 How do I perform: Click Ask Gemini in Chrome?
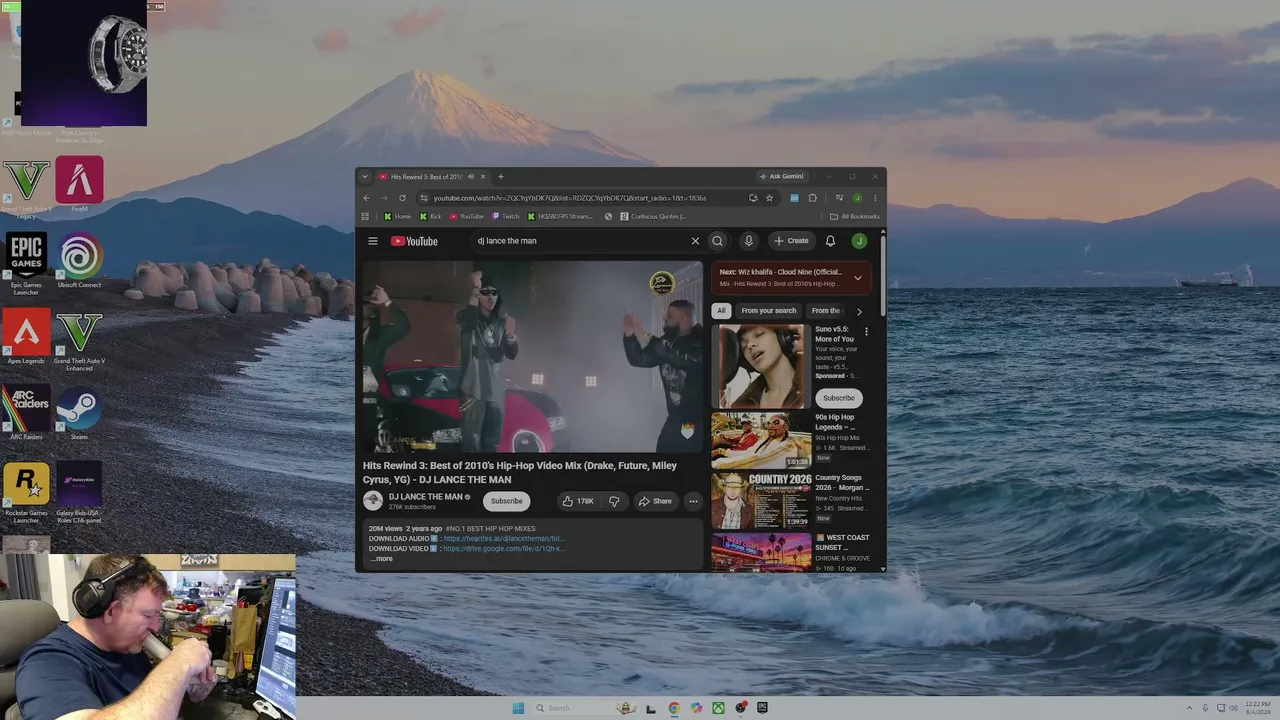point(781,177)
